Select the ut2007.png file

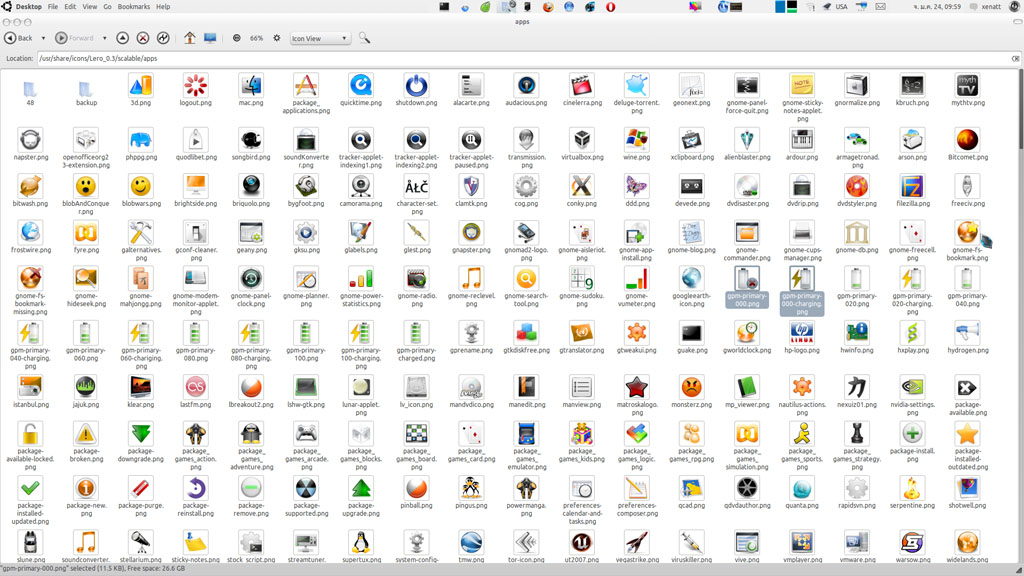tap(581, 547)
